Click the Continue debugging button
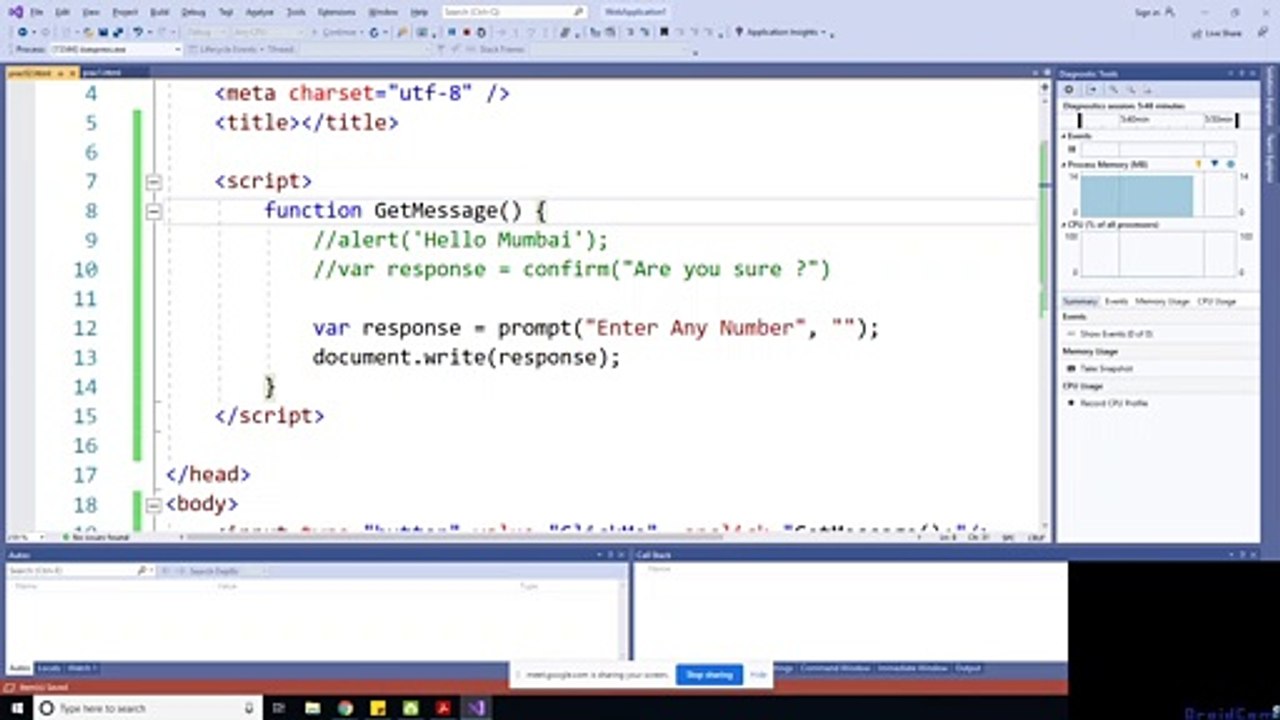Screen dimensions: 1280x720 (x=337, y=32)
